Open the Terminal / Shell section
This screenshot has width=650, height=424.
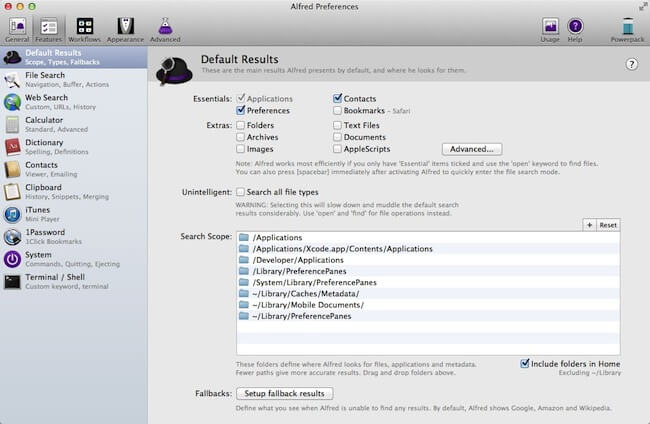click(73, 281)
